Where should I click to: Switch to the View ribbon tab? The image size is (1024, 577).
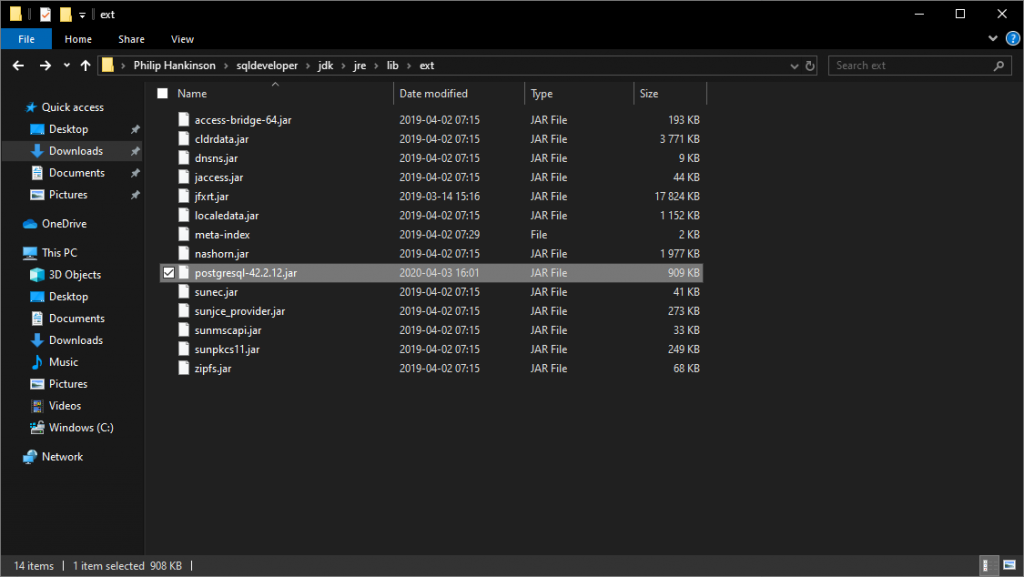coord(182,39)
